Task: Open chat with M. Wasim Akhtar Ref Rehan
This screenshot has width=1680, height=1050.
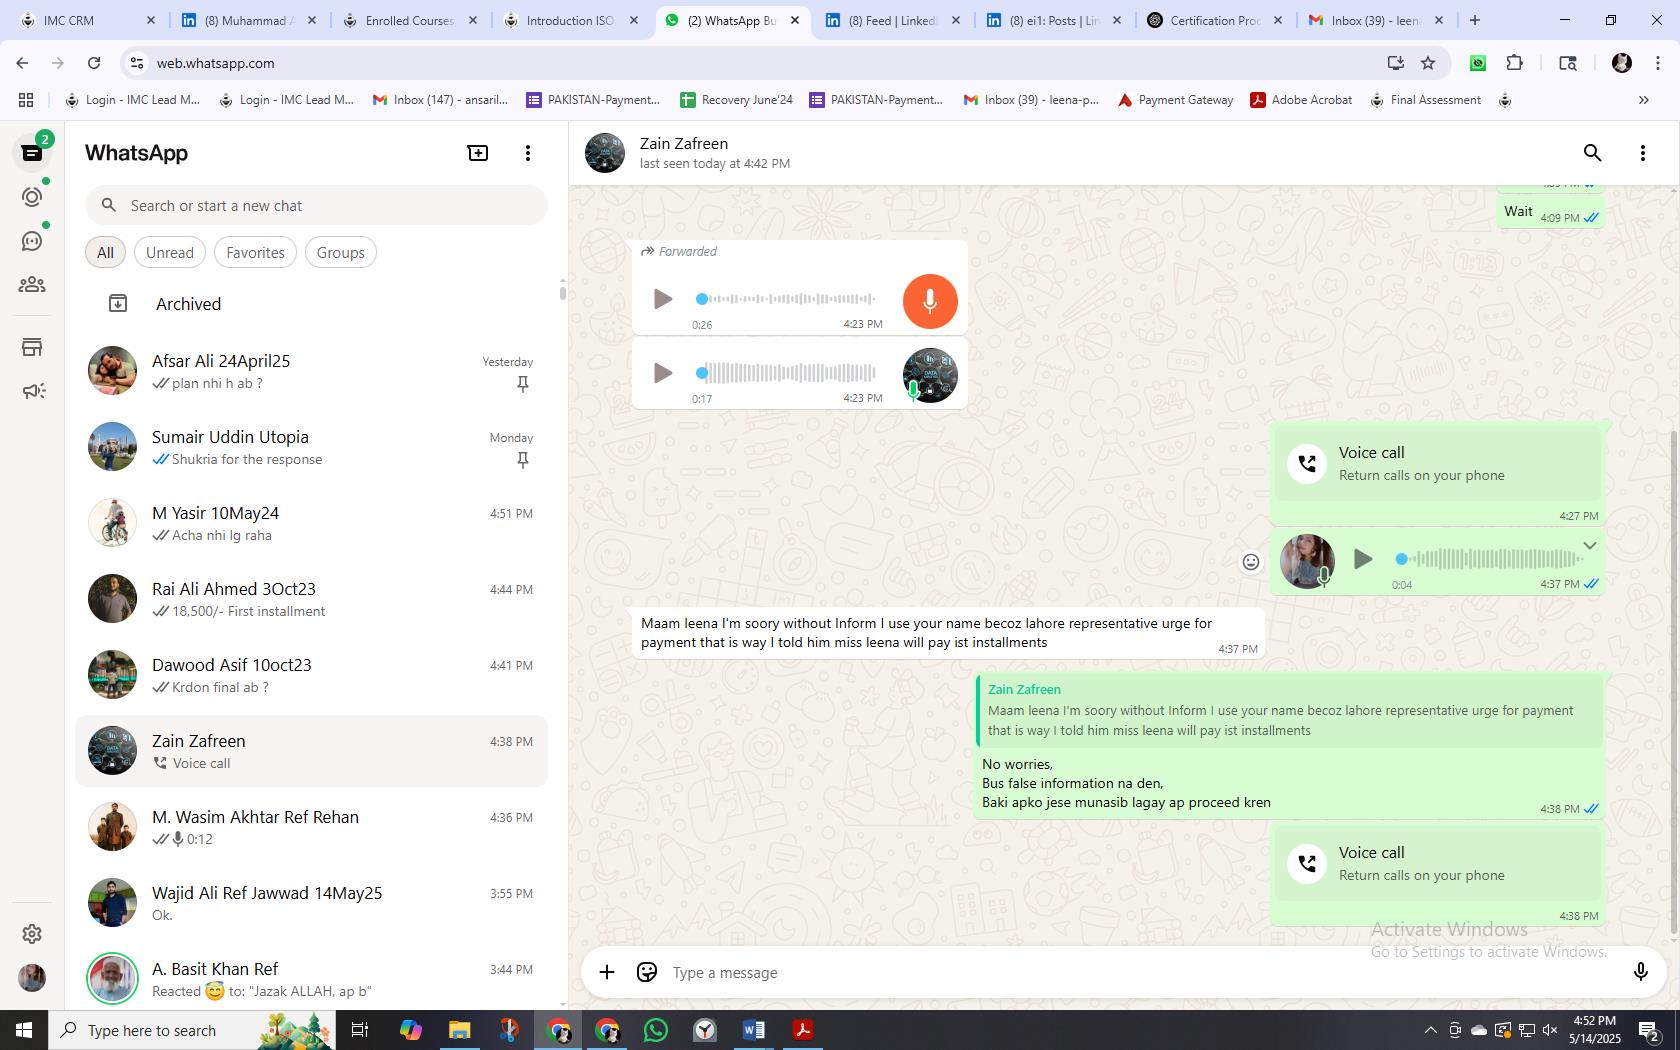Action: [312, 827]
